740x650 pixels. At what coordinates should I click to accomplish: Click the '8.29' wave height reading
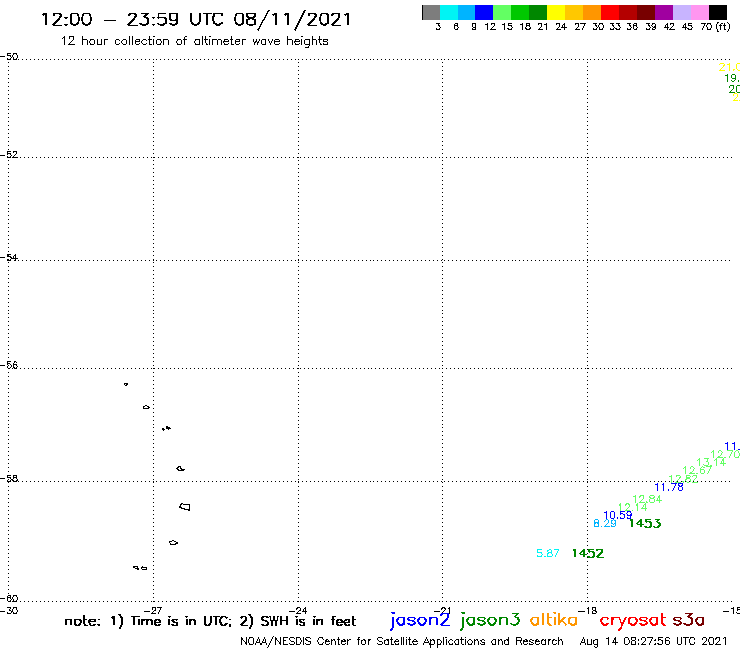[x=605, y=523]
